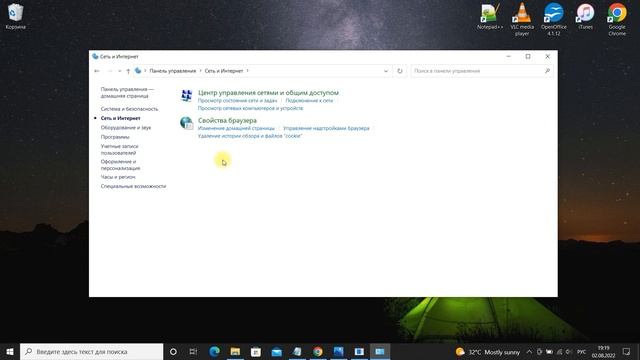Click the taskbar search box
This screenshot has height=360, width=640.
coord(91,351)
